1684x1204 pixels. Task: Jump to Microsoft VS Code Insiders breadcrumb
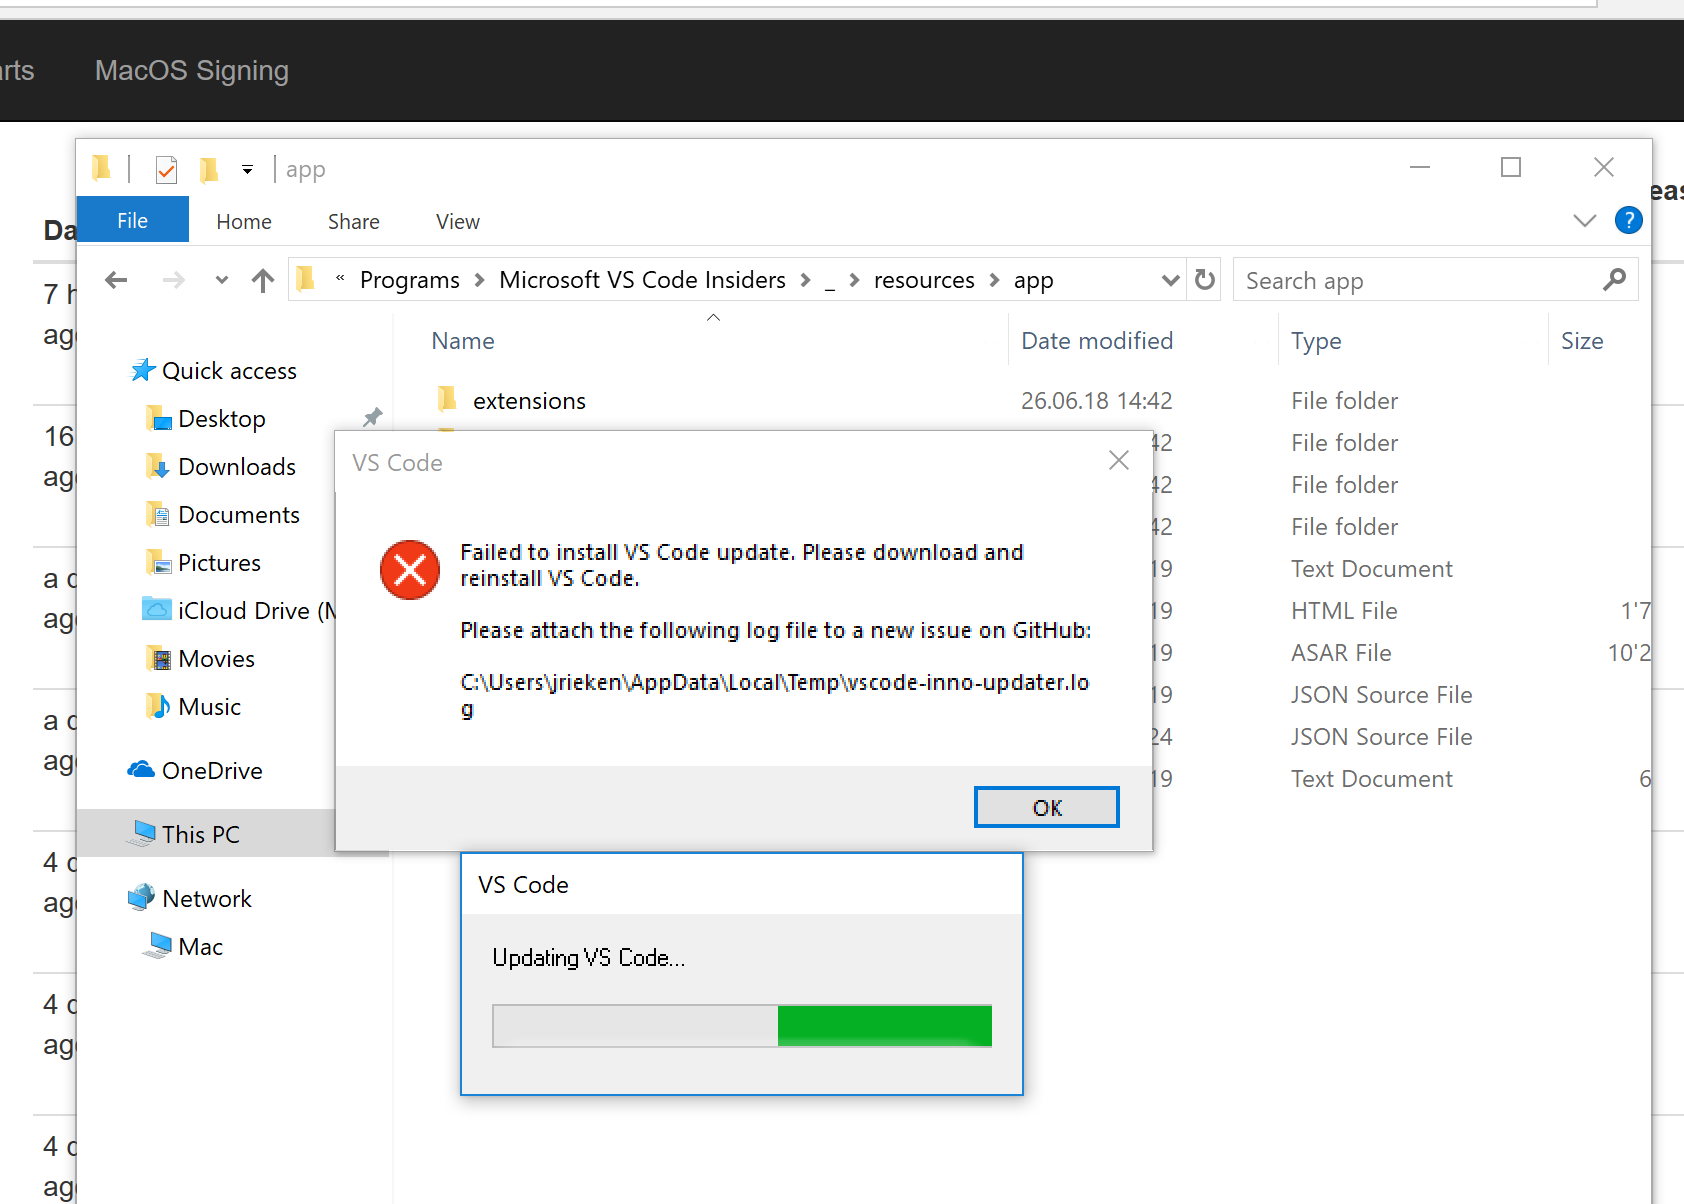point(642,280)
